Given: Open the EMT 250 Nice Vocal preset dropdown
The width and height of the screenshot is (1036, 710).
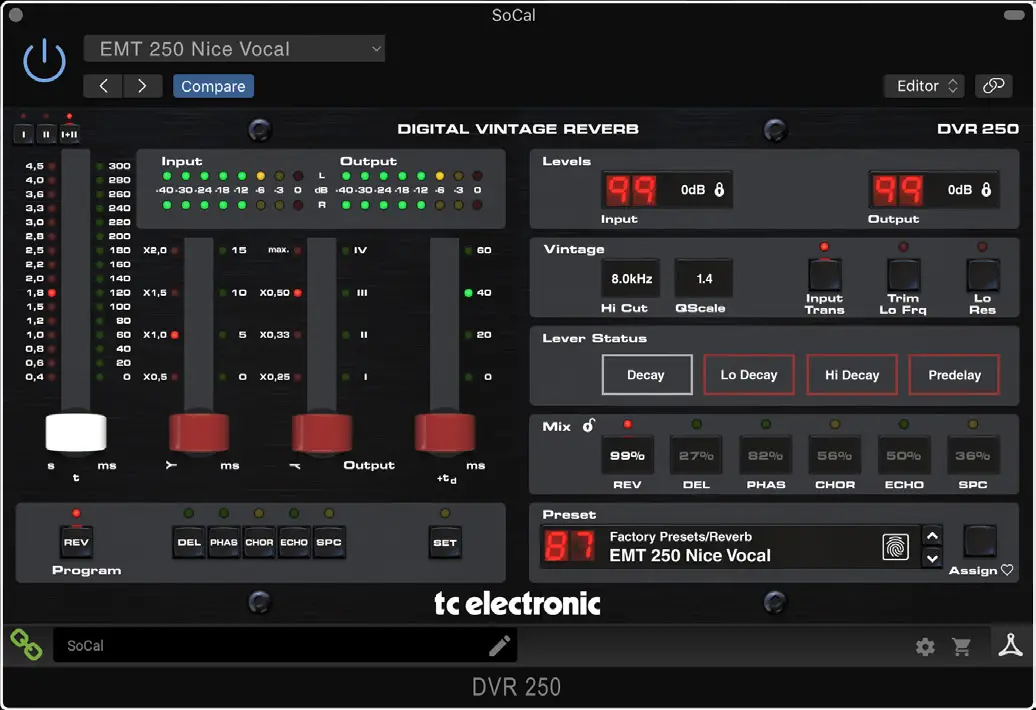Looking at the screenshot, I should [234, 48].
